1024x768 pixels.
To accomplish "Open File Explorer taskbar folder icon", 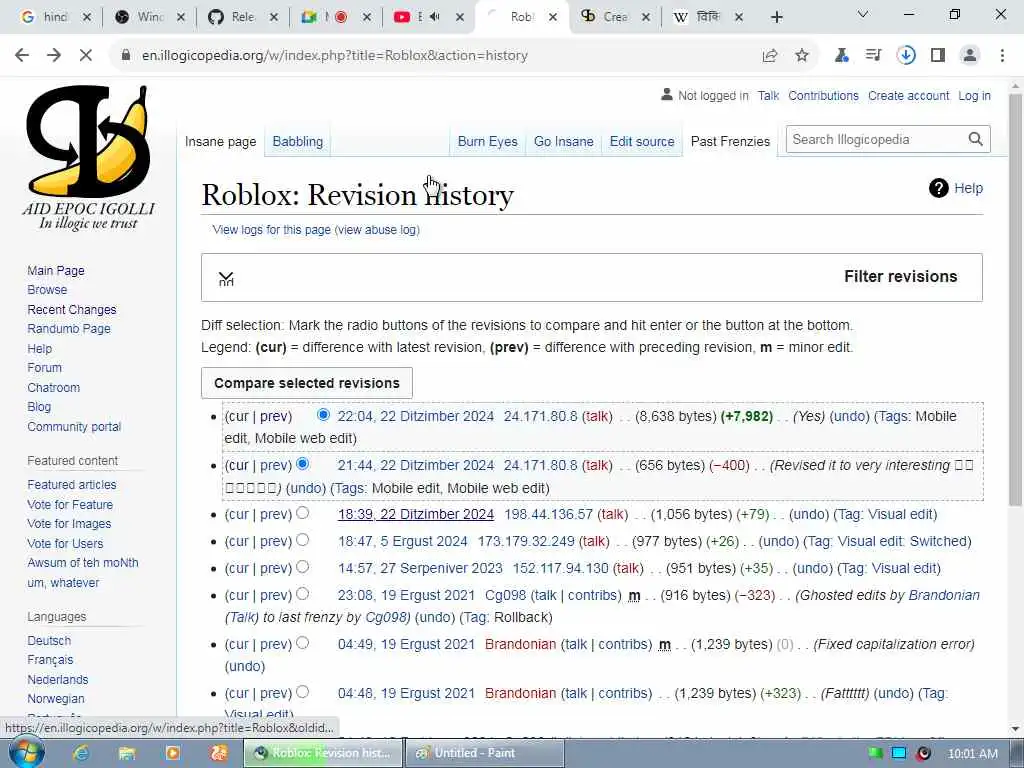I will pos(127,753).
